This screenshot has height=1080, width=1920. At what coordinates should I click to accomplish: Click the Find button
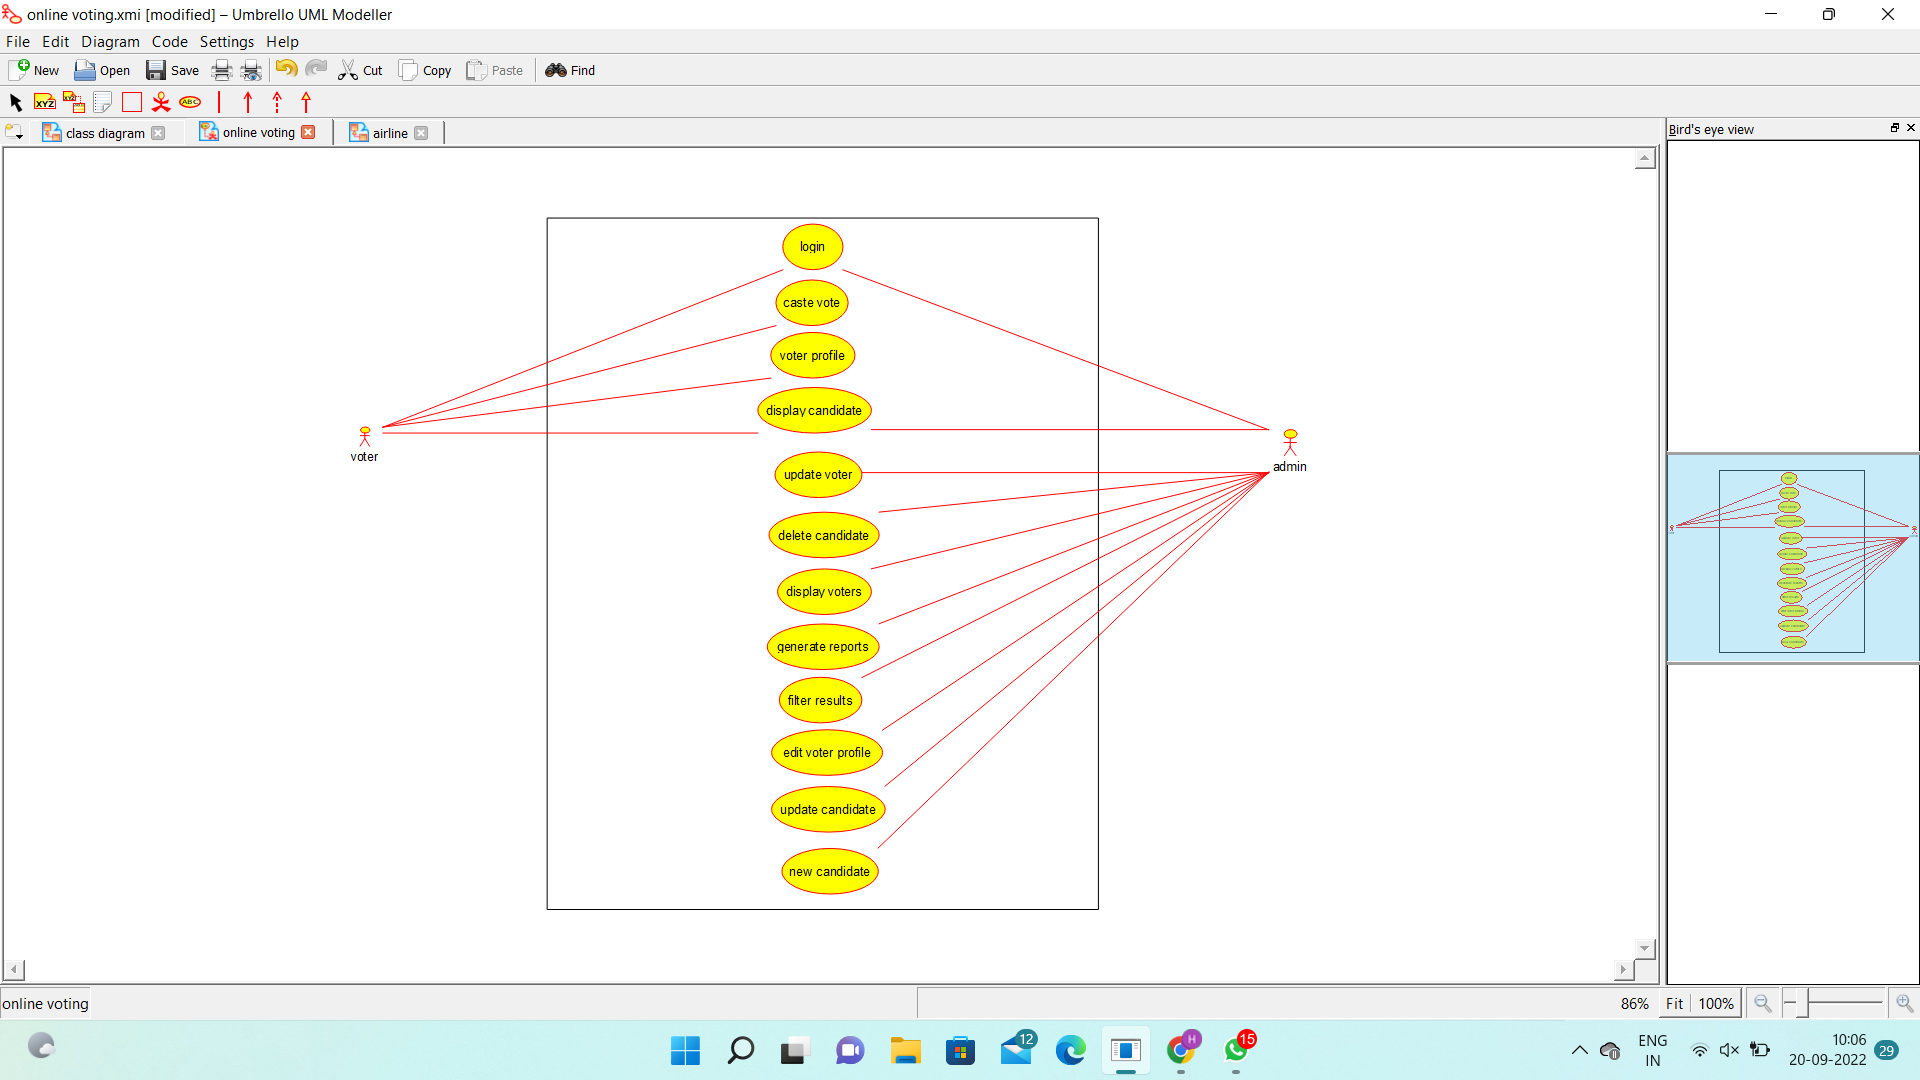pyautogui.click(x=570, y=70)
